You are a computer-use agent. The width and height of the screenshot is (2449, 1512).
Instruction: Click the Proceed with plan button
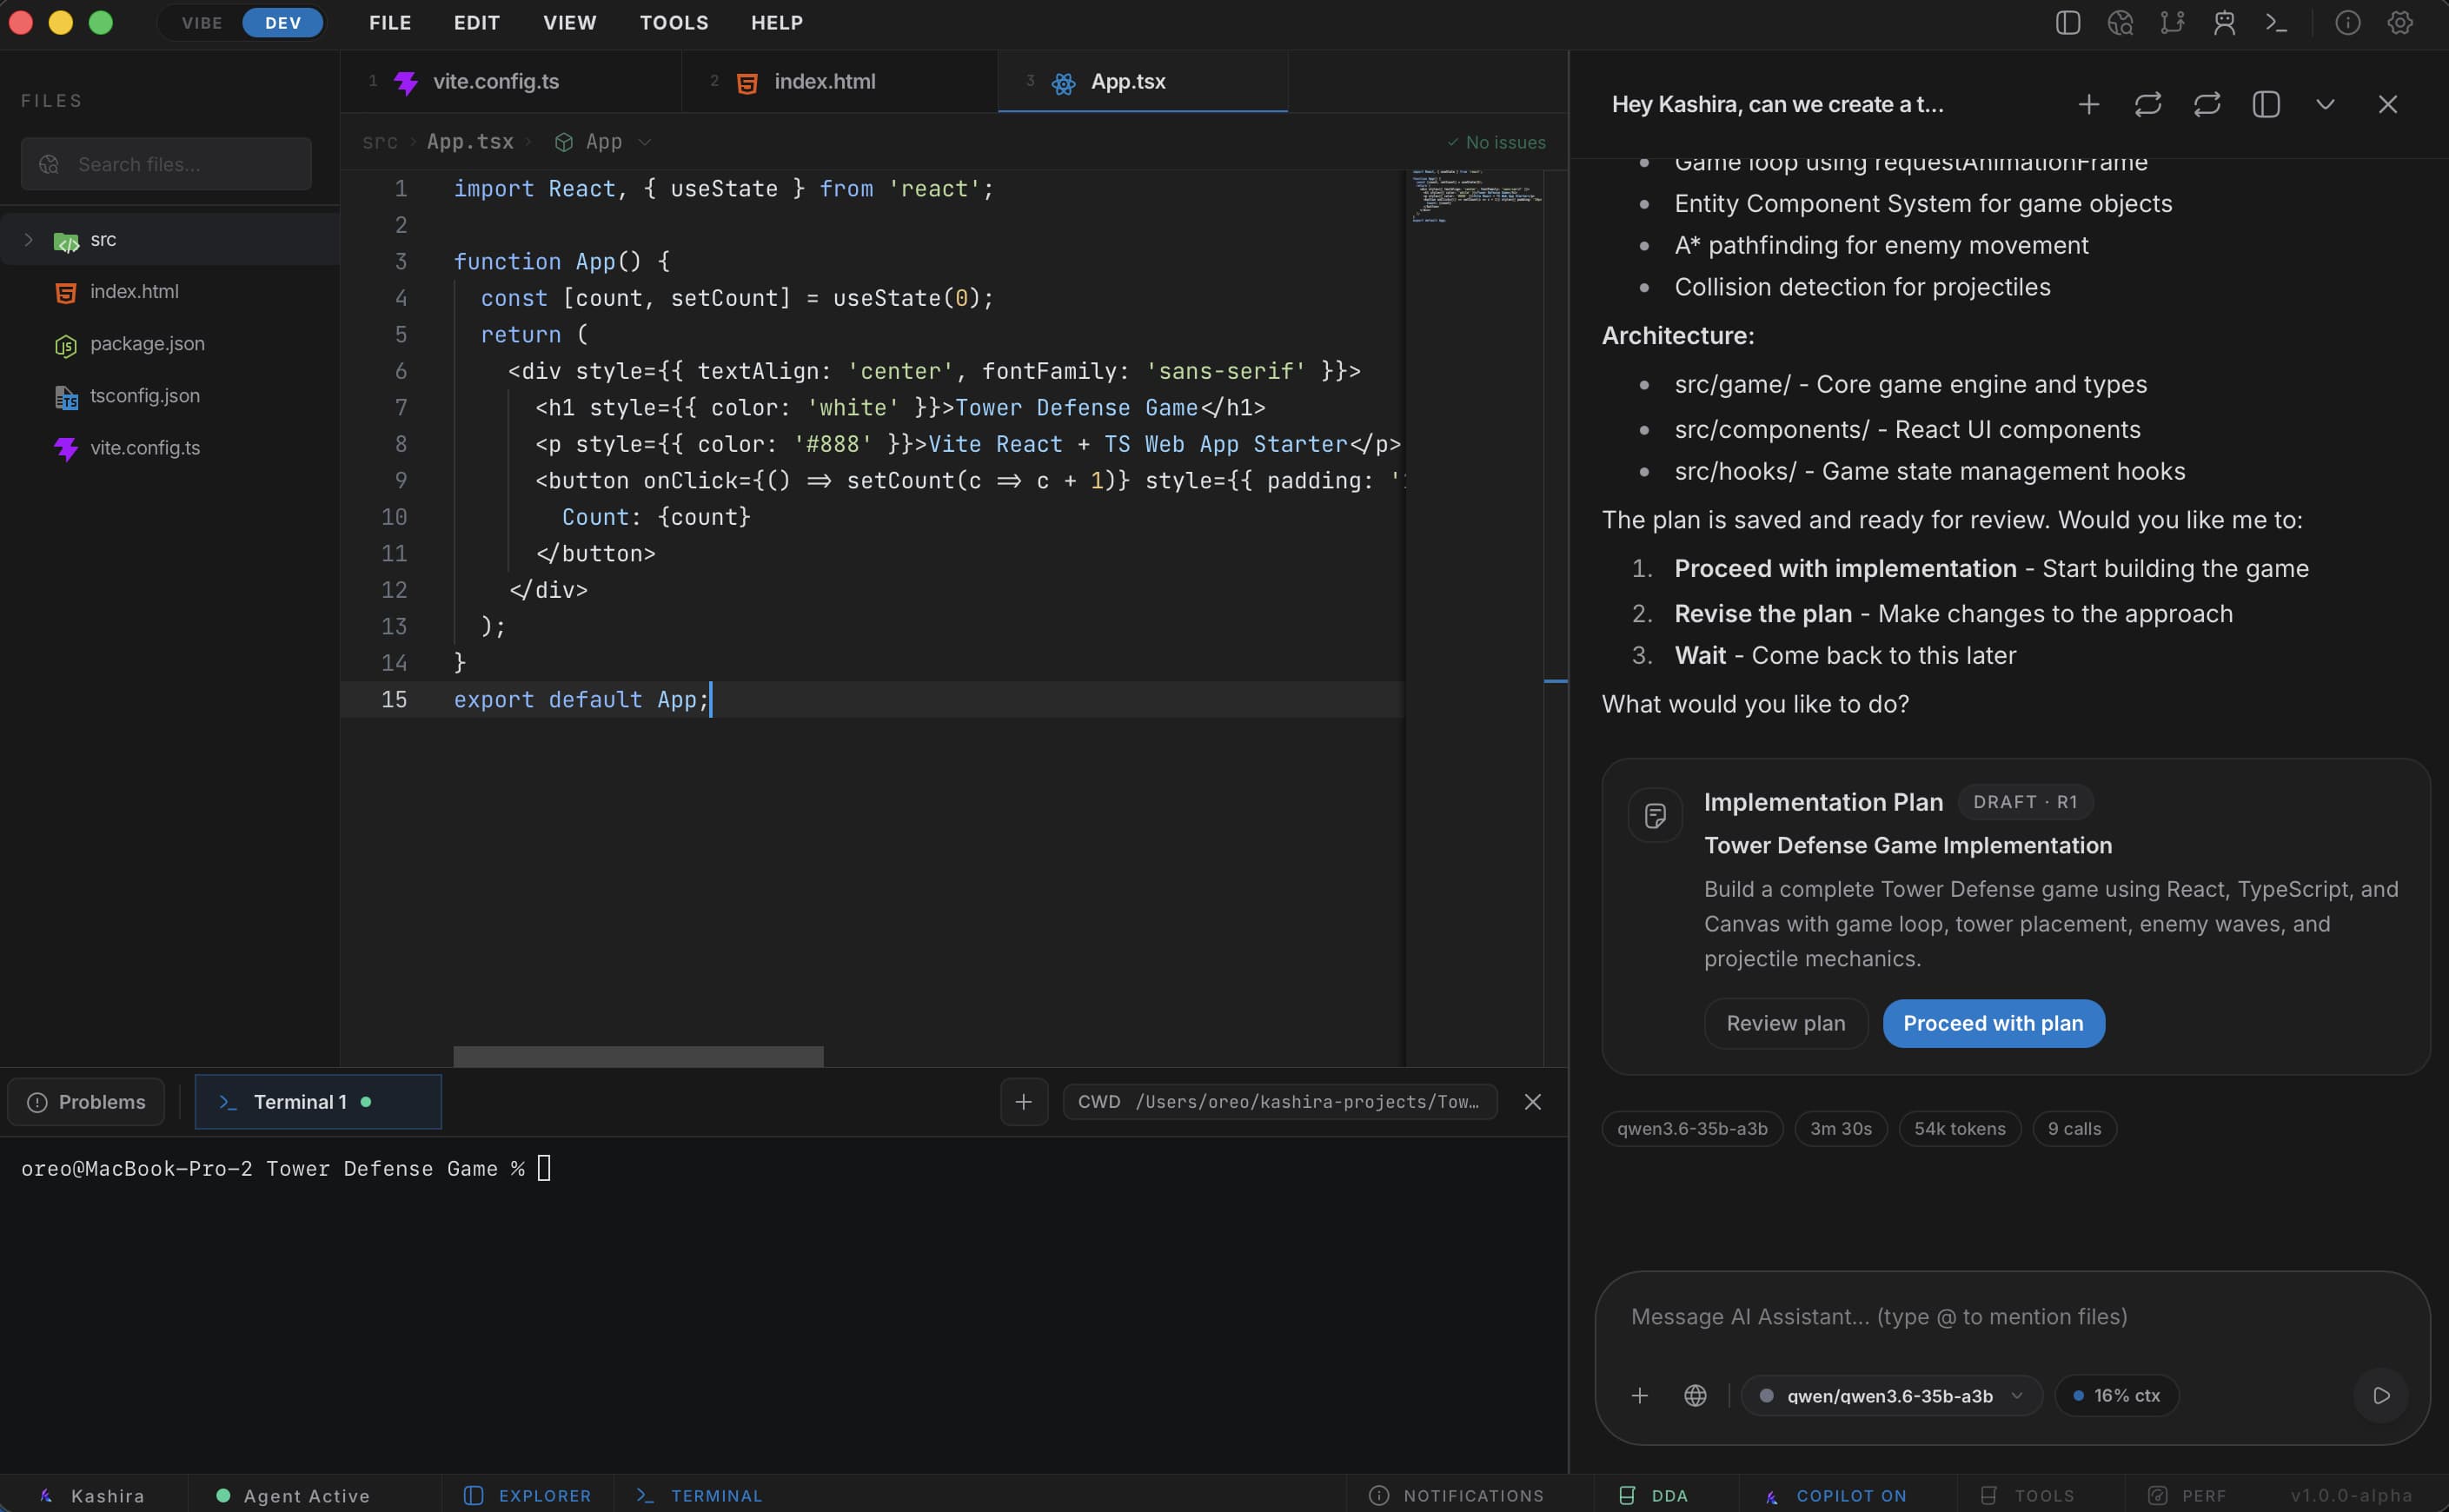[1992, 1022]
